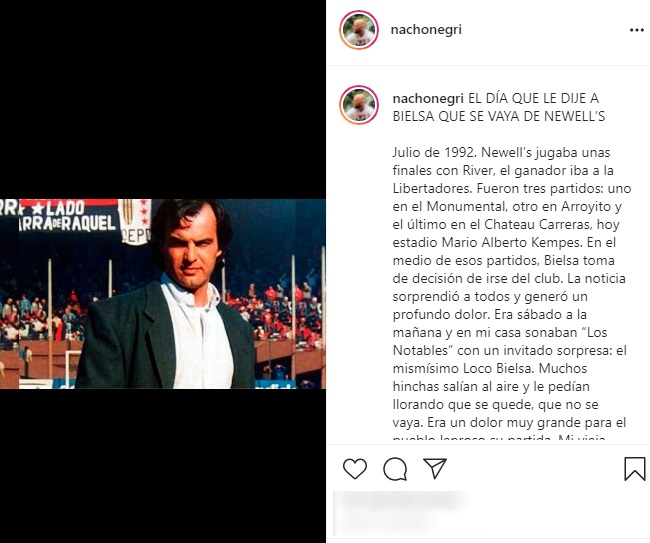Open comments with the speech bubble icon
This screenshot has width=650, height=543.
395,469
